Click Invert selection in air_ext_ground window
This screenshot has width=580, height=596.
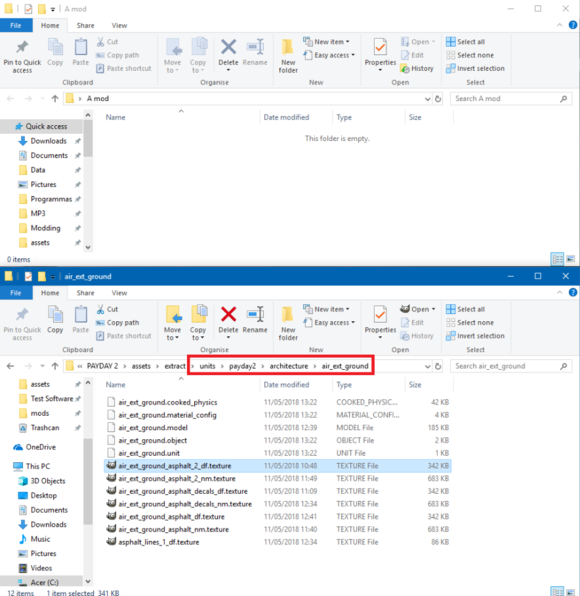[475, 336]
